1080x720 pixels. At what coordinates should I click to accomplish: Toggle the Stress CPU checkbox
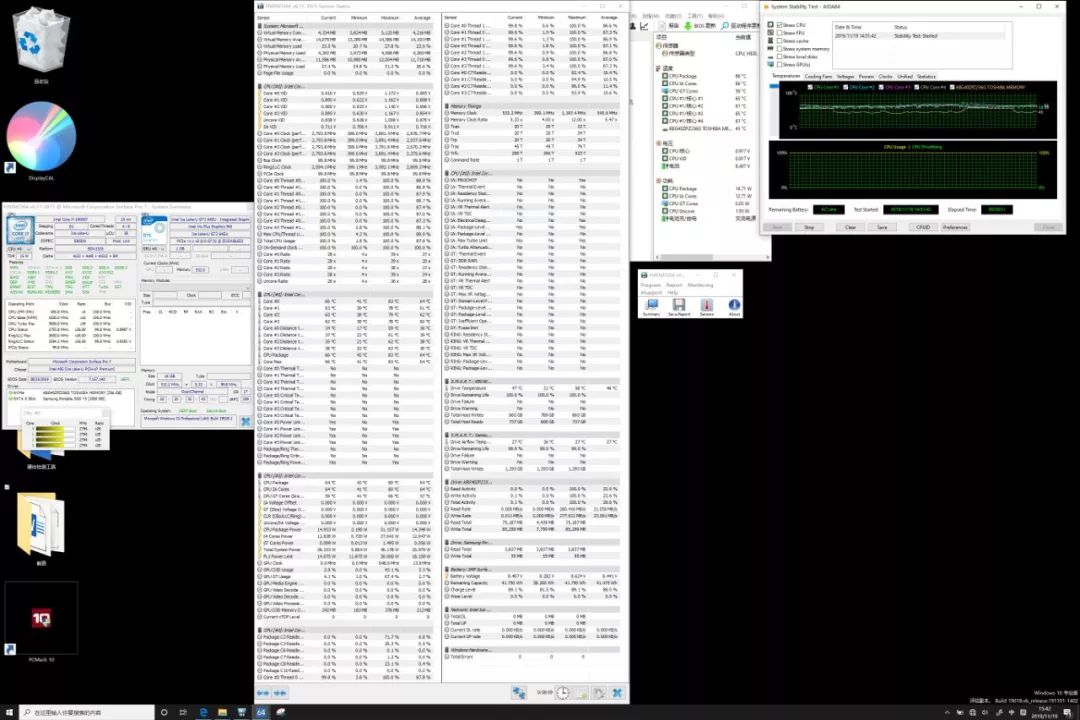(779, 25)
